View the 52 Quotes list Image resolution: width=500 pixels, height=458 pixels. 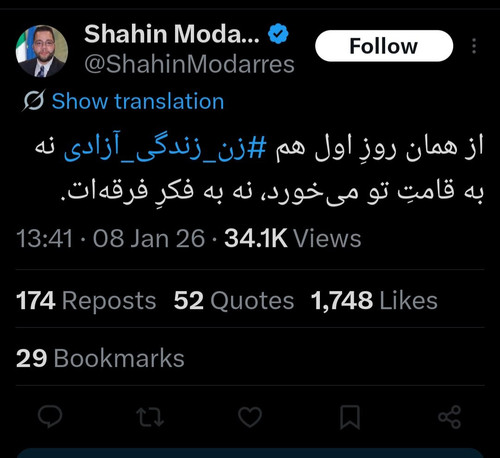click(234, 301)
